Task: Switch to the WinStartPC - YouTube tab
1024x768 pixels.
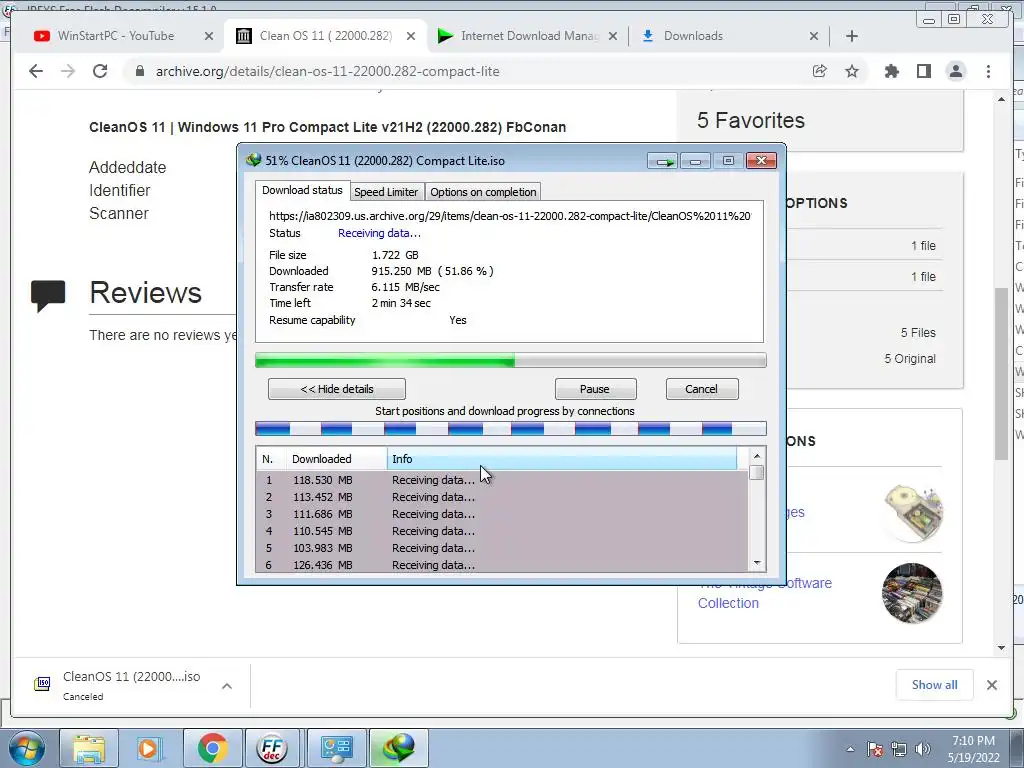Action: [x=115, y=36]
